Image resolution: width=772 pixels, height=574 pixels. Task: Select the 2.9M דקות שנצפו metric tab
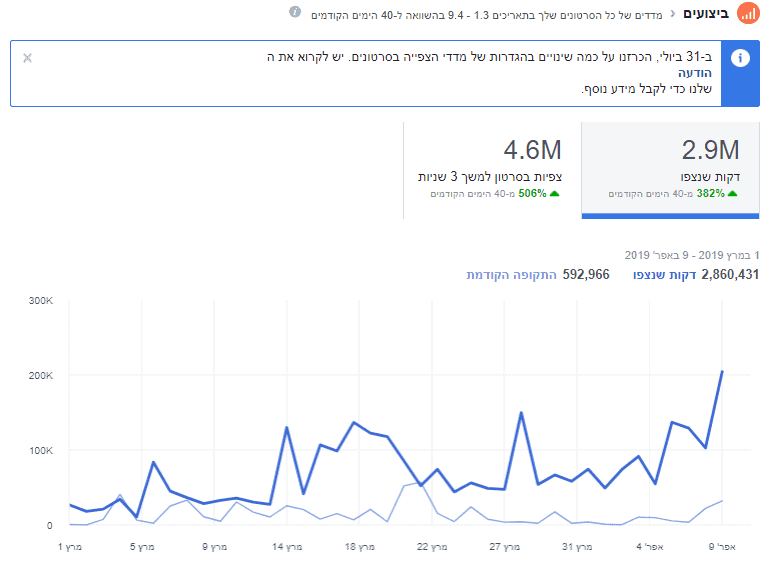[x=671, y=168]
